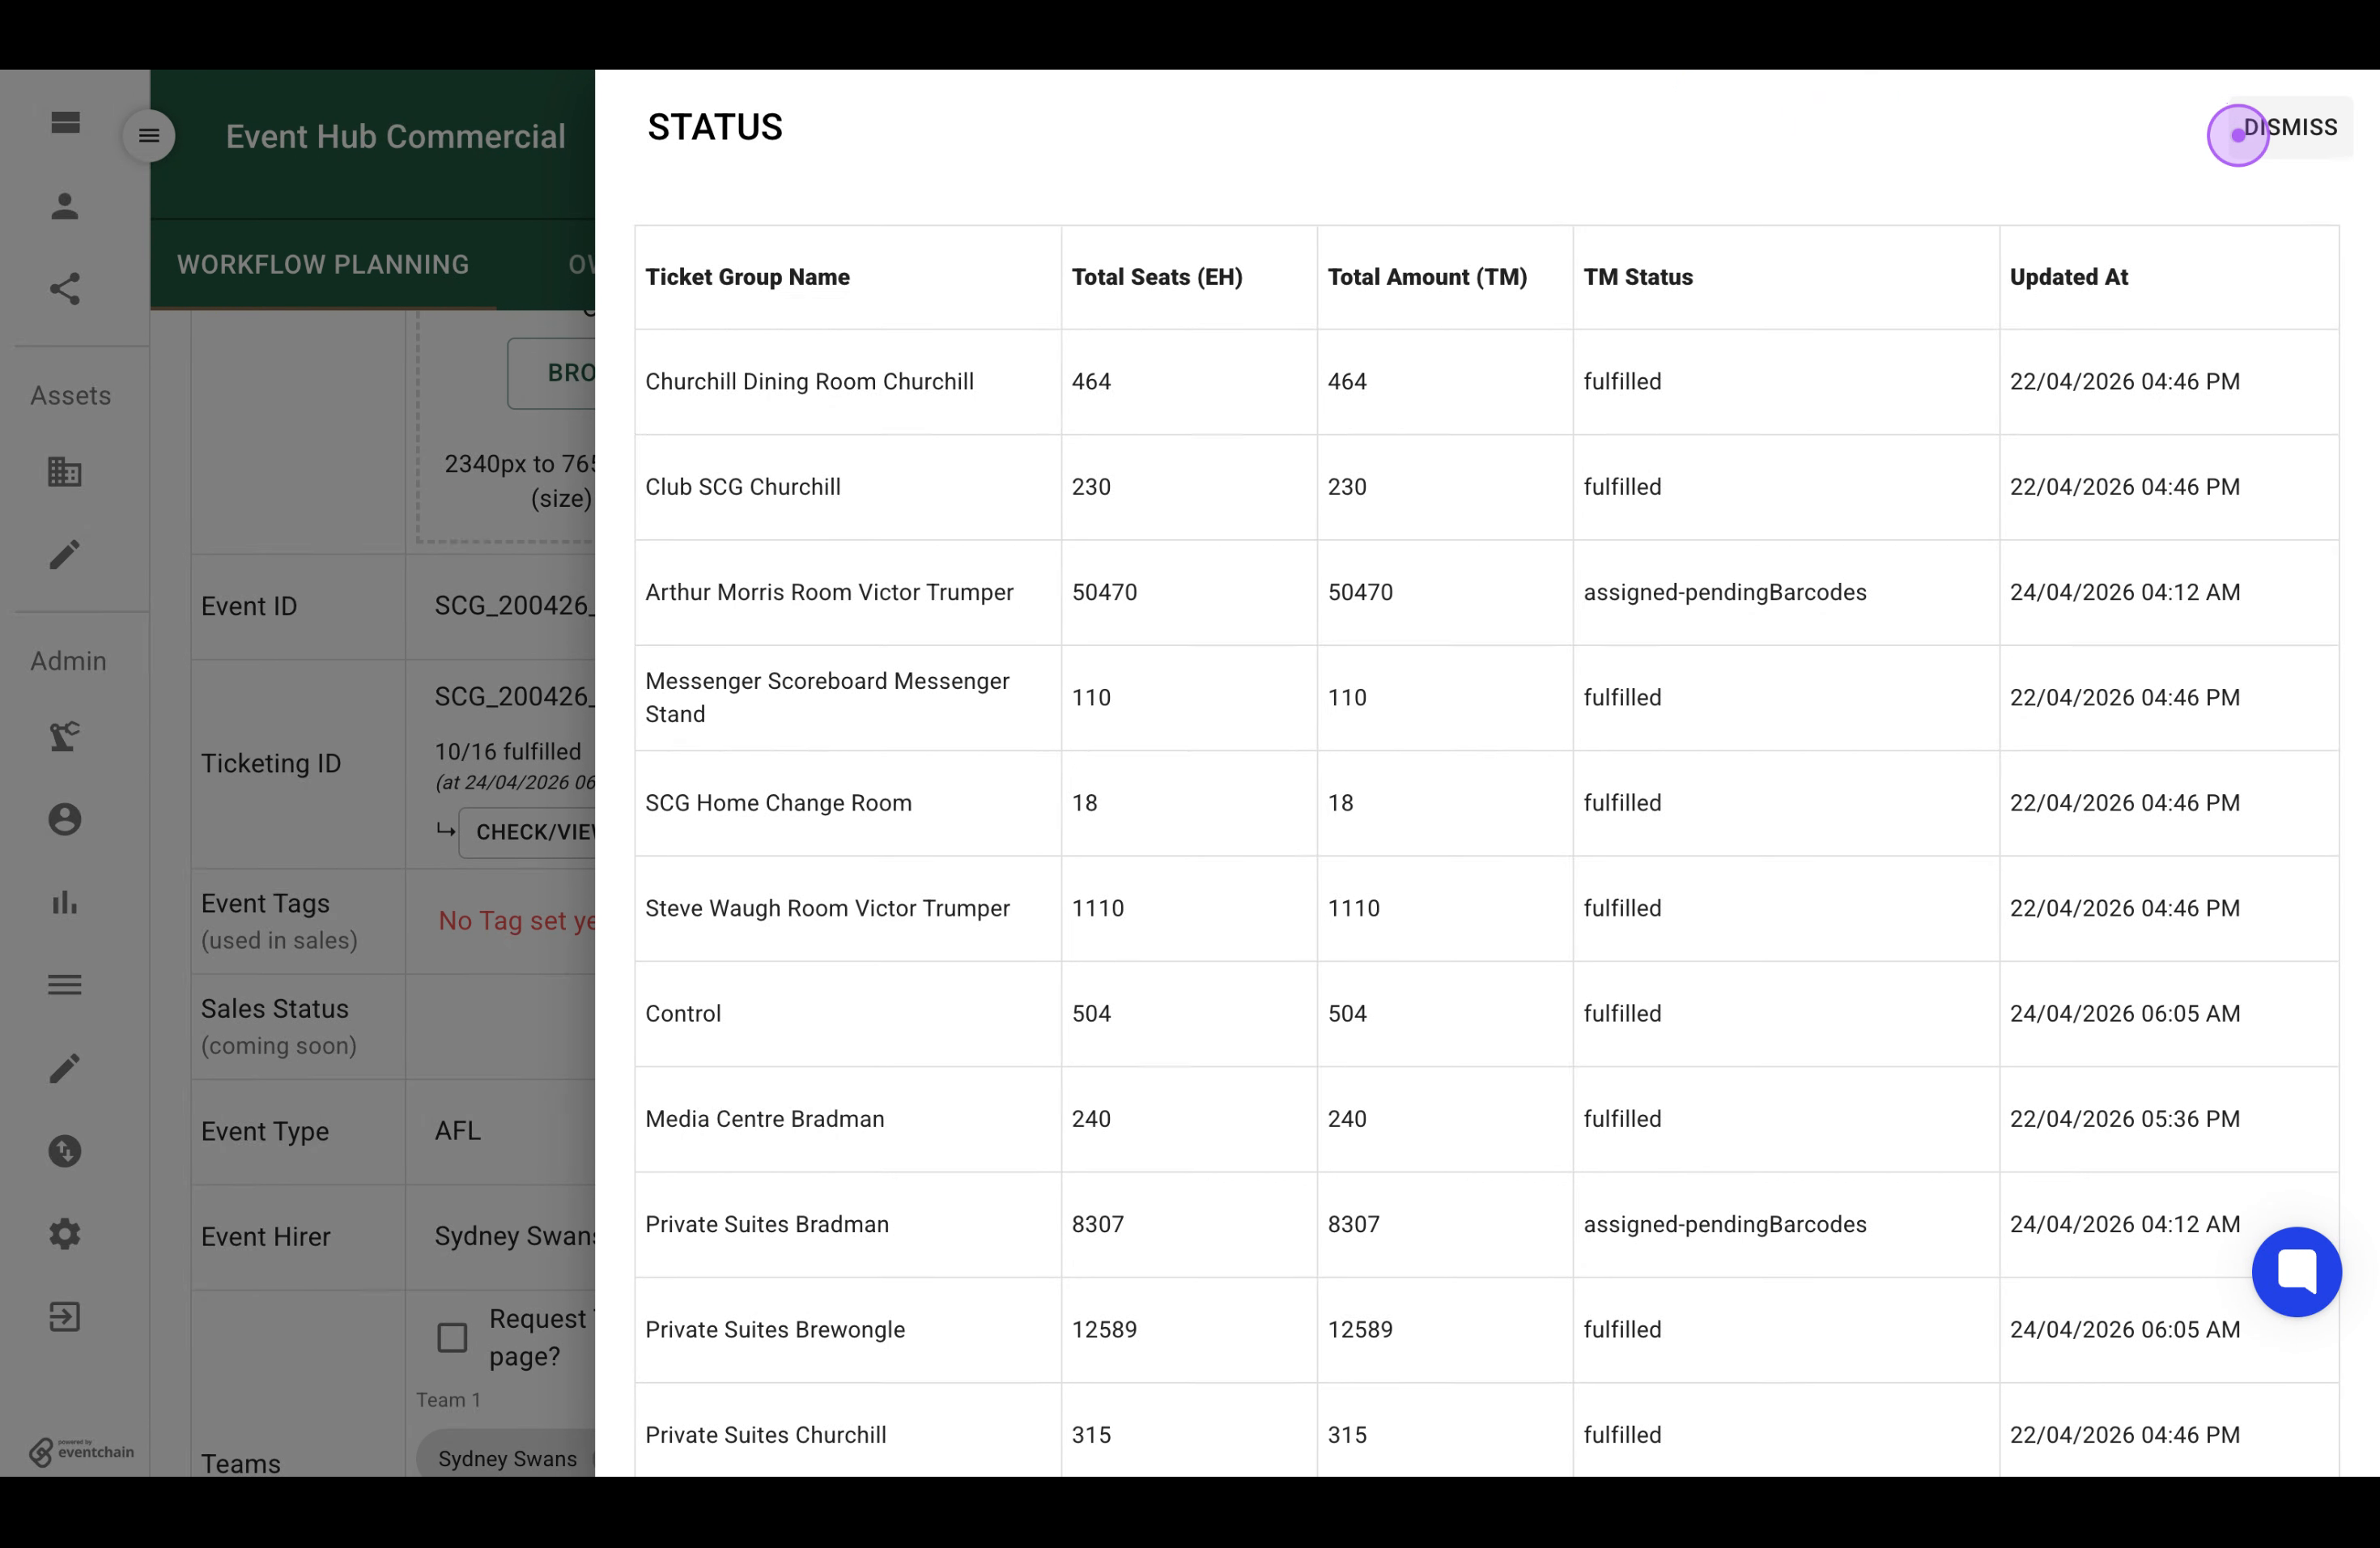
Task: Select 'Steve Waugh Room Victor Trumper' cell
Action: pos(848,908)
